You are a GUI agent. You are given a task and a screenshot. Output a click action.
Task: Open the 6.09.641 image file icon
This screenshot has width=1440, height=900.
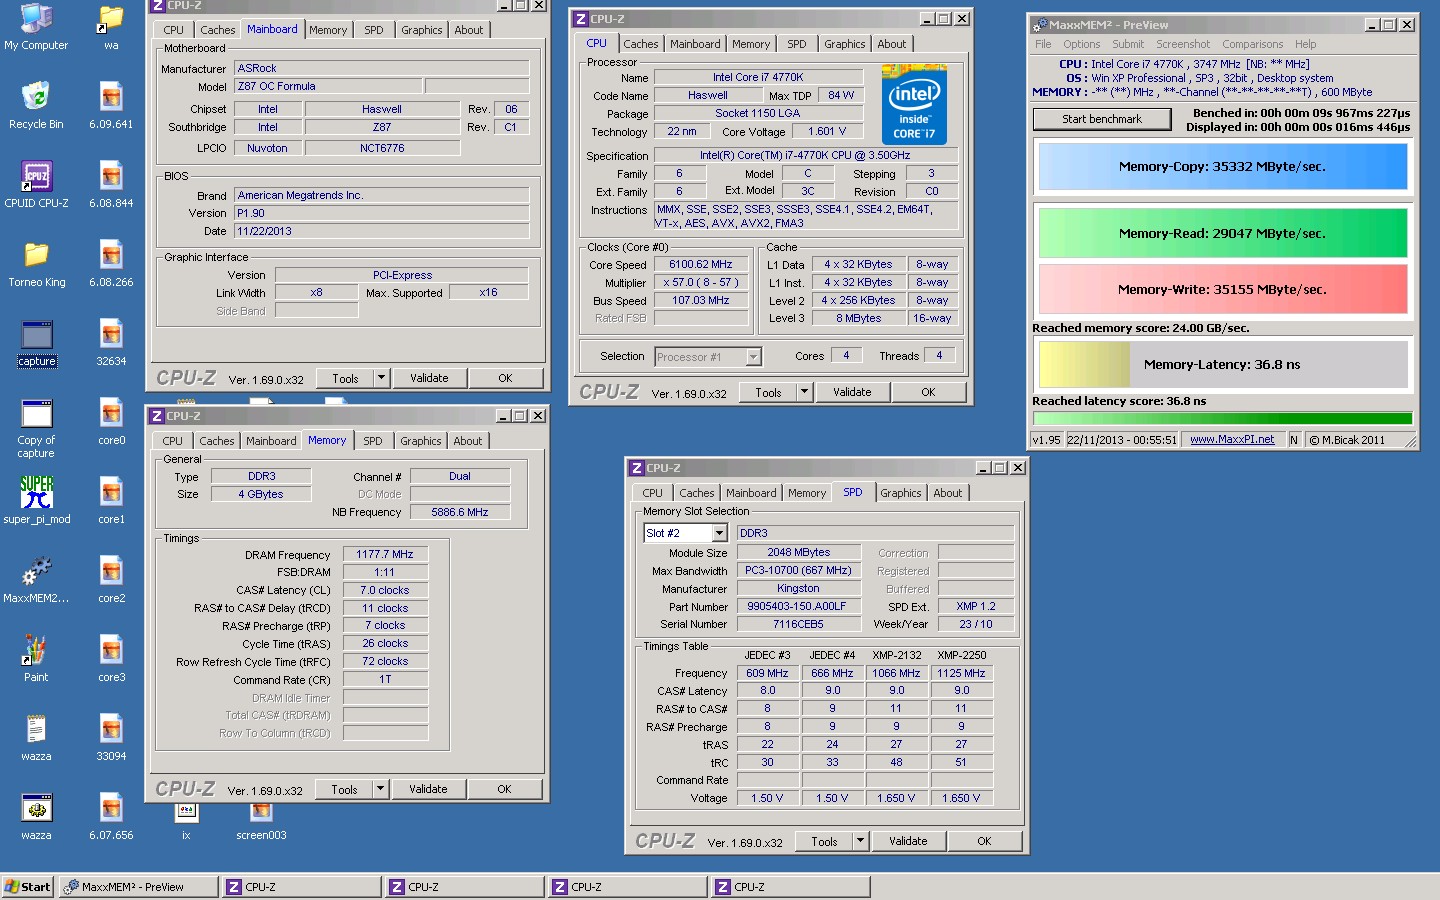click(111, 104)
